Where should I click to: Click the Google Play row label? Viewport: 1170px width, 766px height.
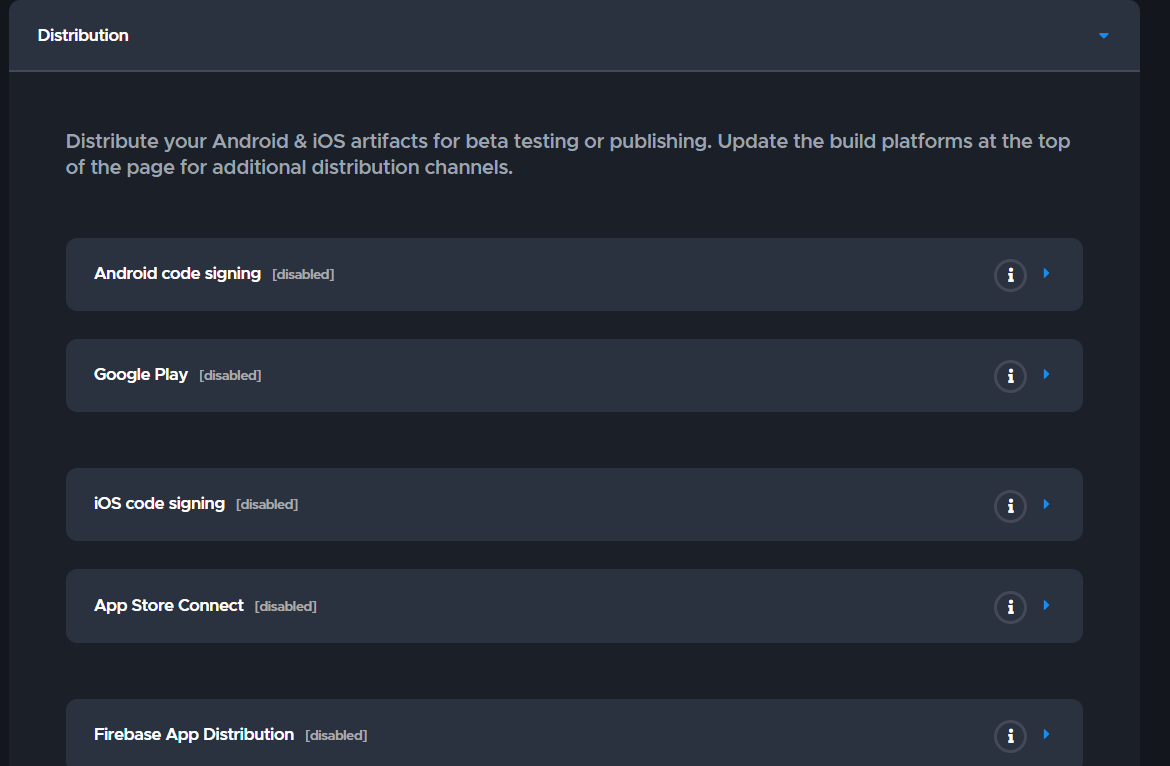point(141,374)
